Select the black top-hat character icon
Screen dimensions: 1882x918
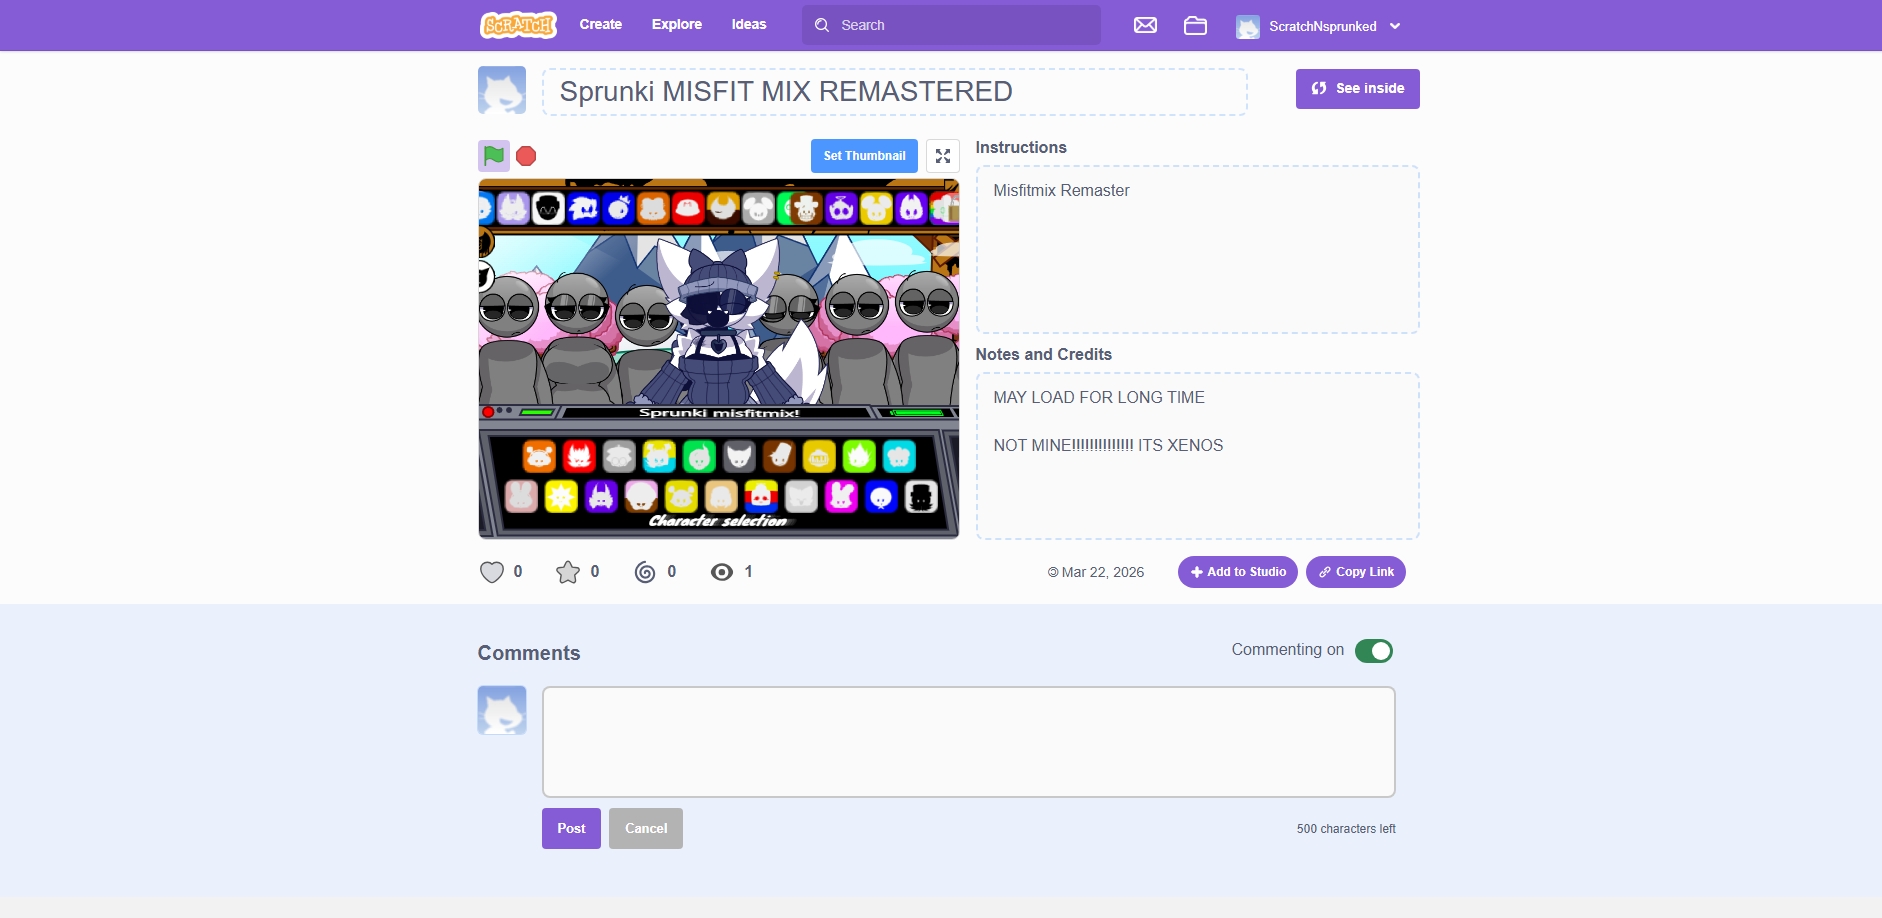point(921,496)
